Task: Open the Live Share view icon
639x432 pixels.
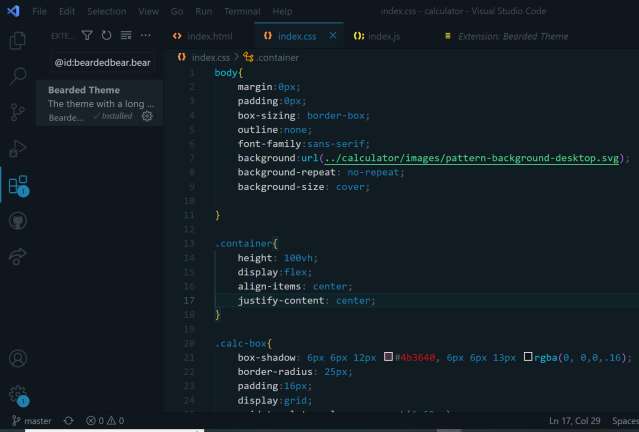Action: click(x=18, y=257)
